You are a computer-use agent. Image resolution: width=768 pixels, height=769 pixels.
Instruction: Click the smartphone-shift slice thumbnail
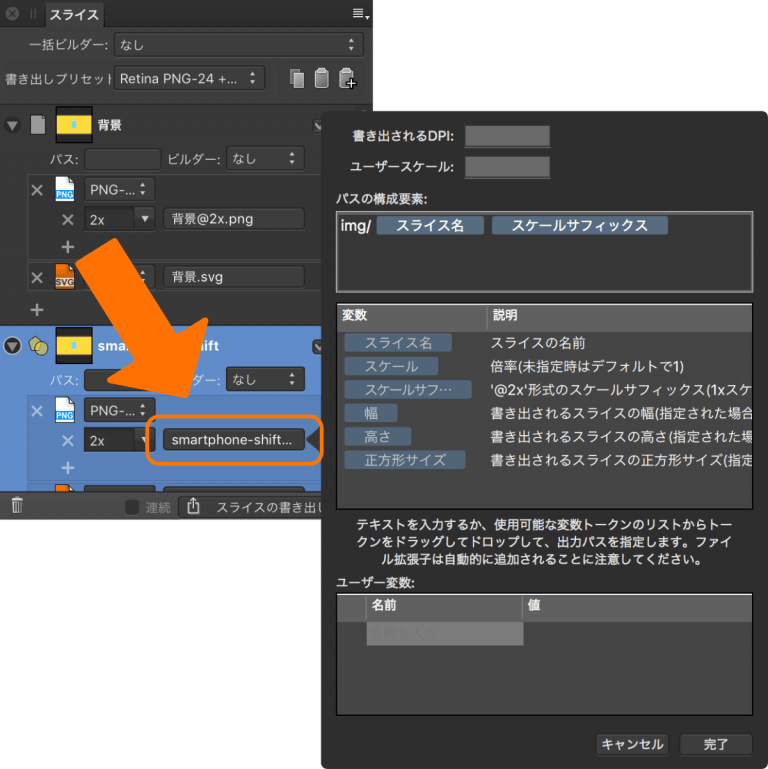click(74, 346)
